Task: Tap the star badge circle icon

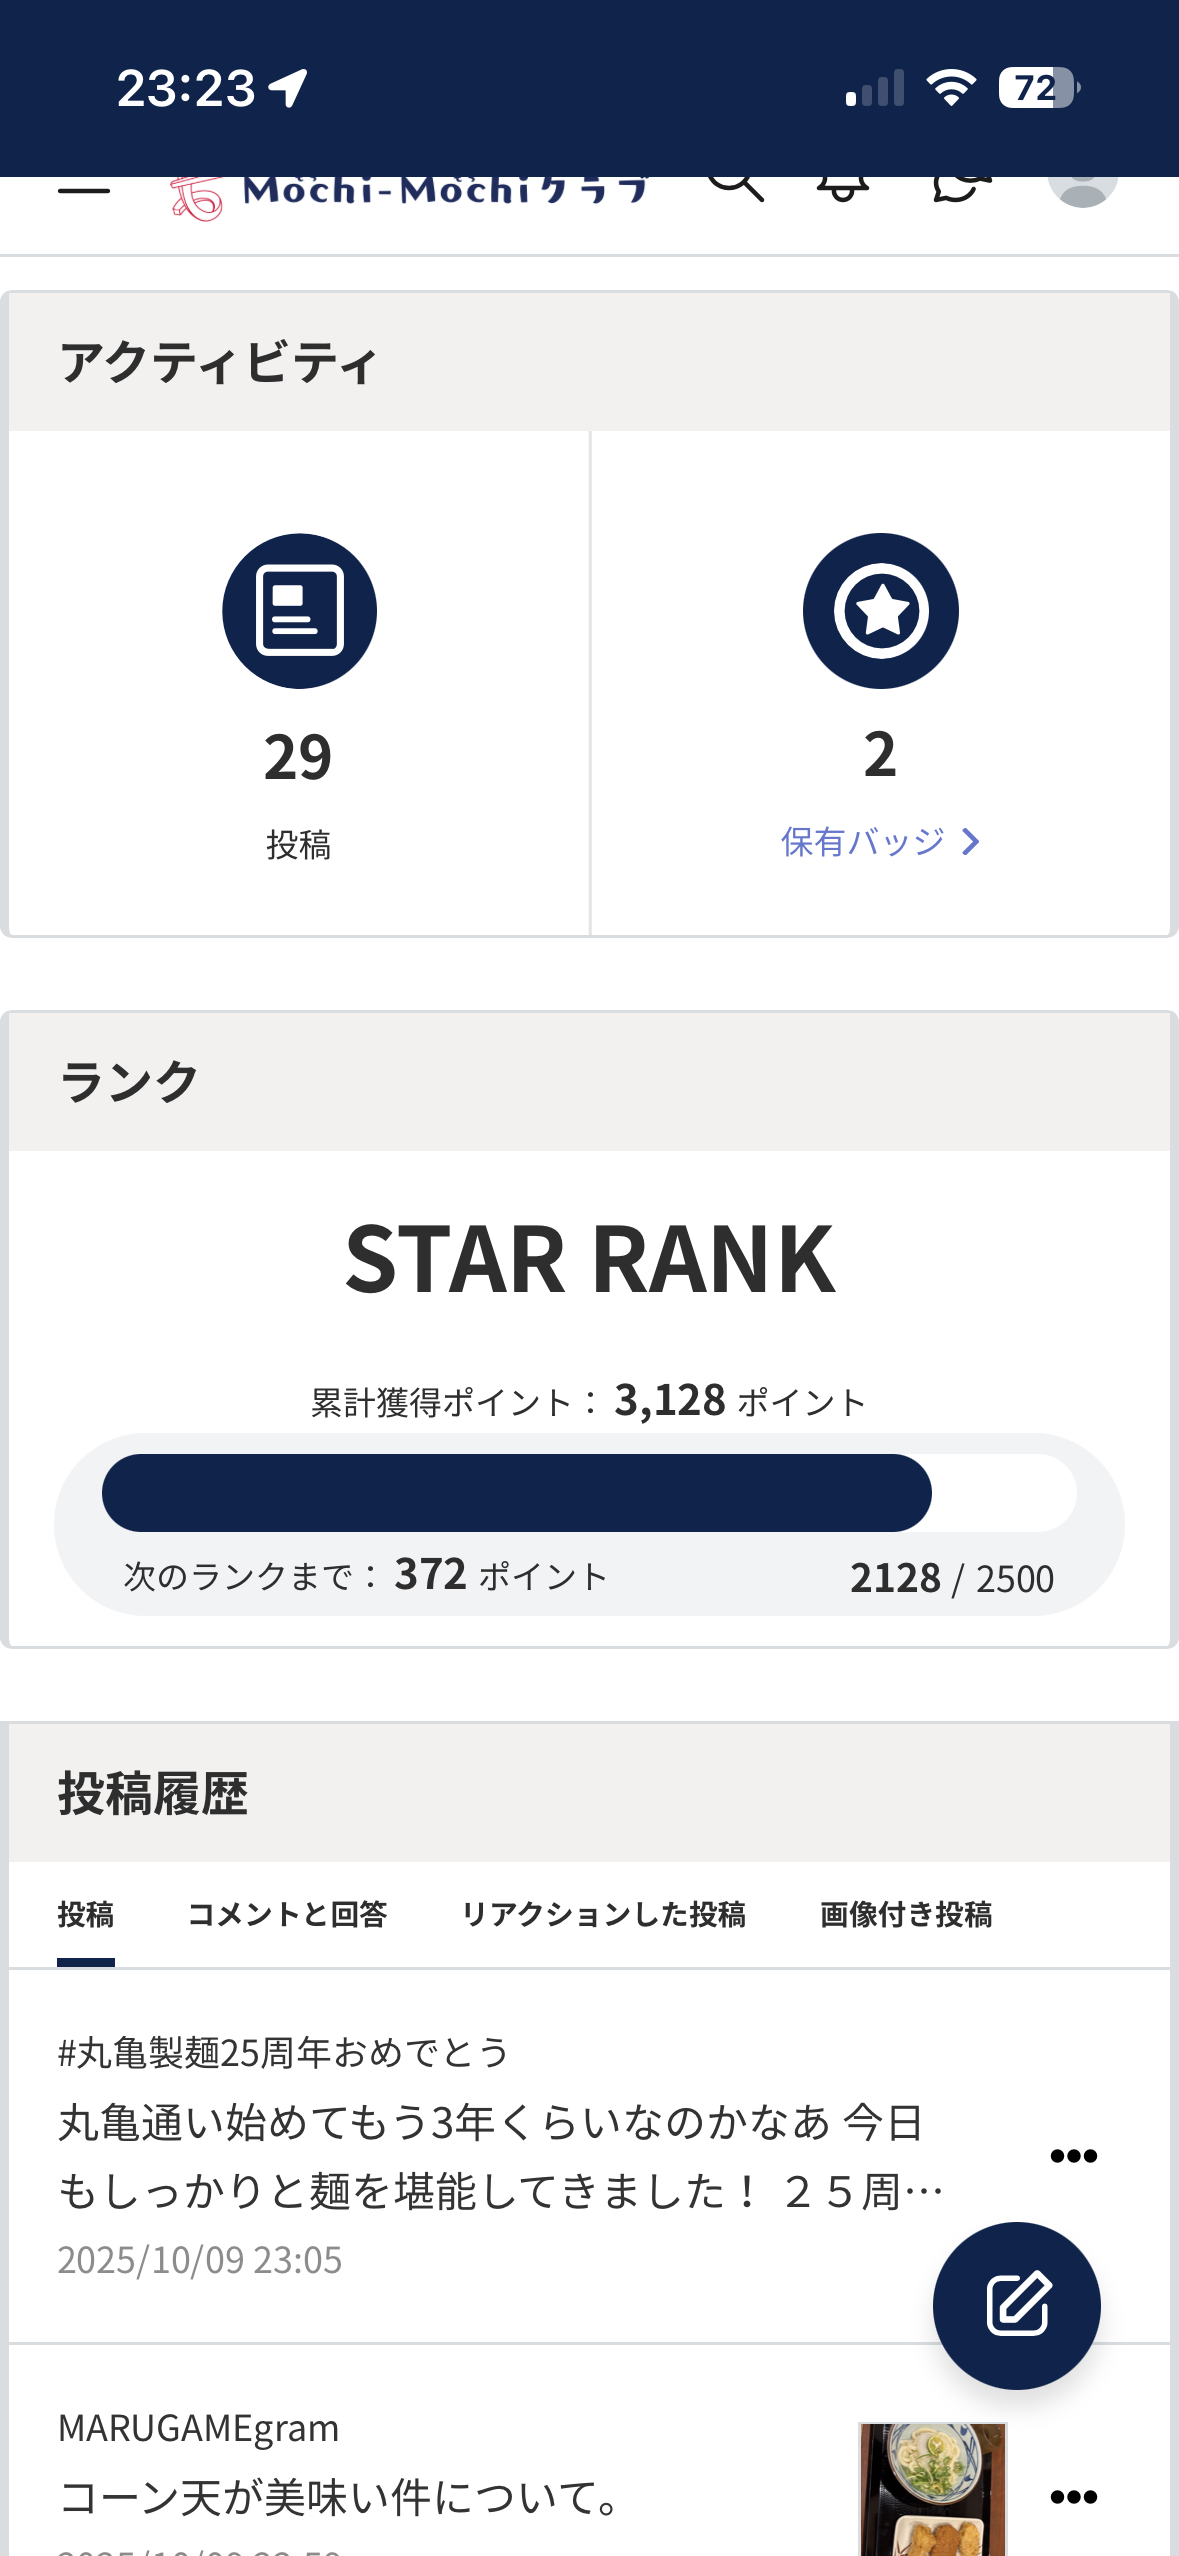Action: click(x=880, y=611)
